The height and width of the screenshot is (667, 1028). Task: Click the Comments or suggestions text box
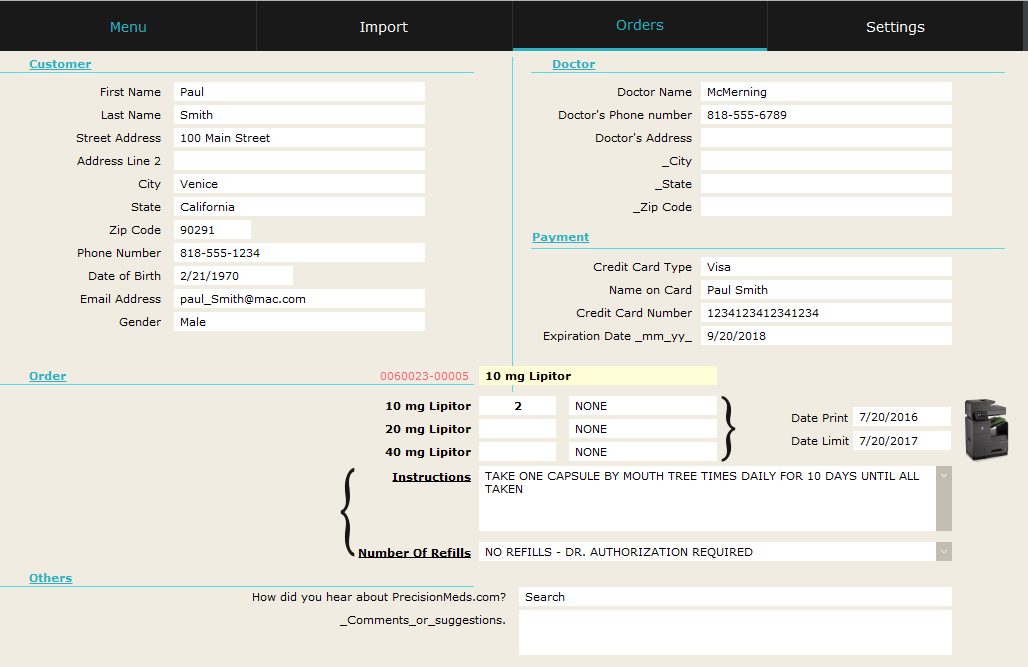point(735,632)
